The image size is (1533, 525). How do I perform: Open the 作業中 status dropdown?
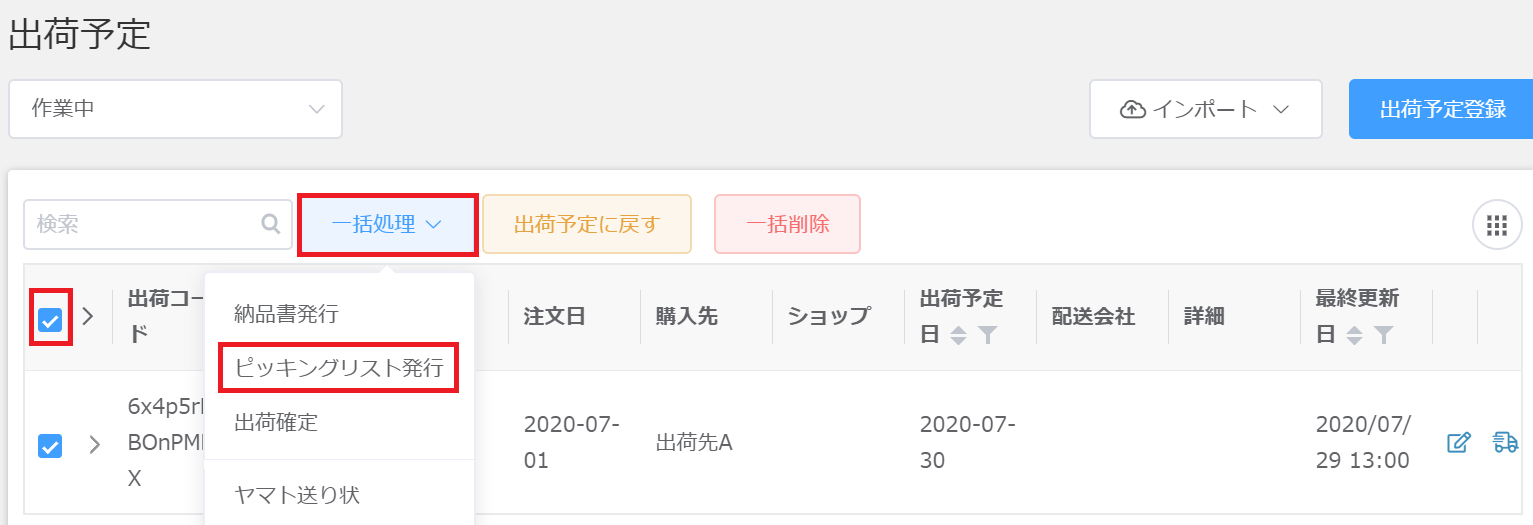tap(175, 109)
